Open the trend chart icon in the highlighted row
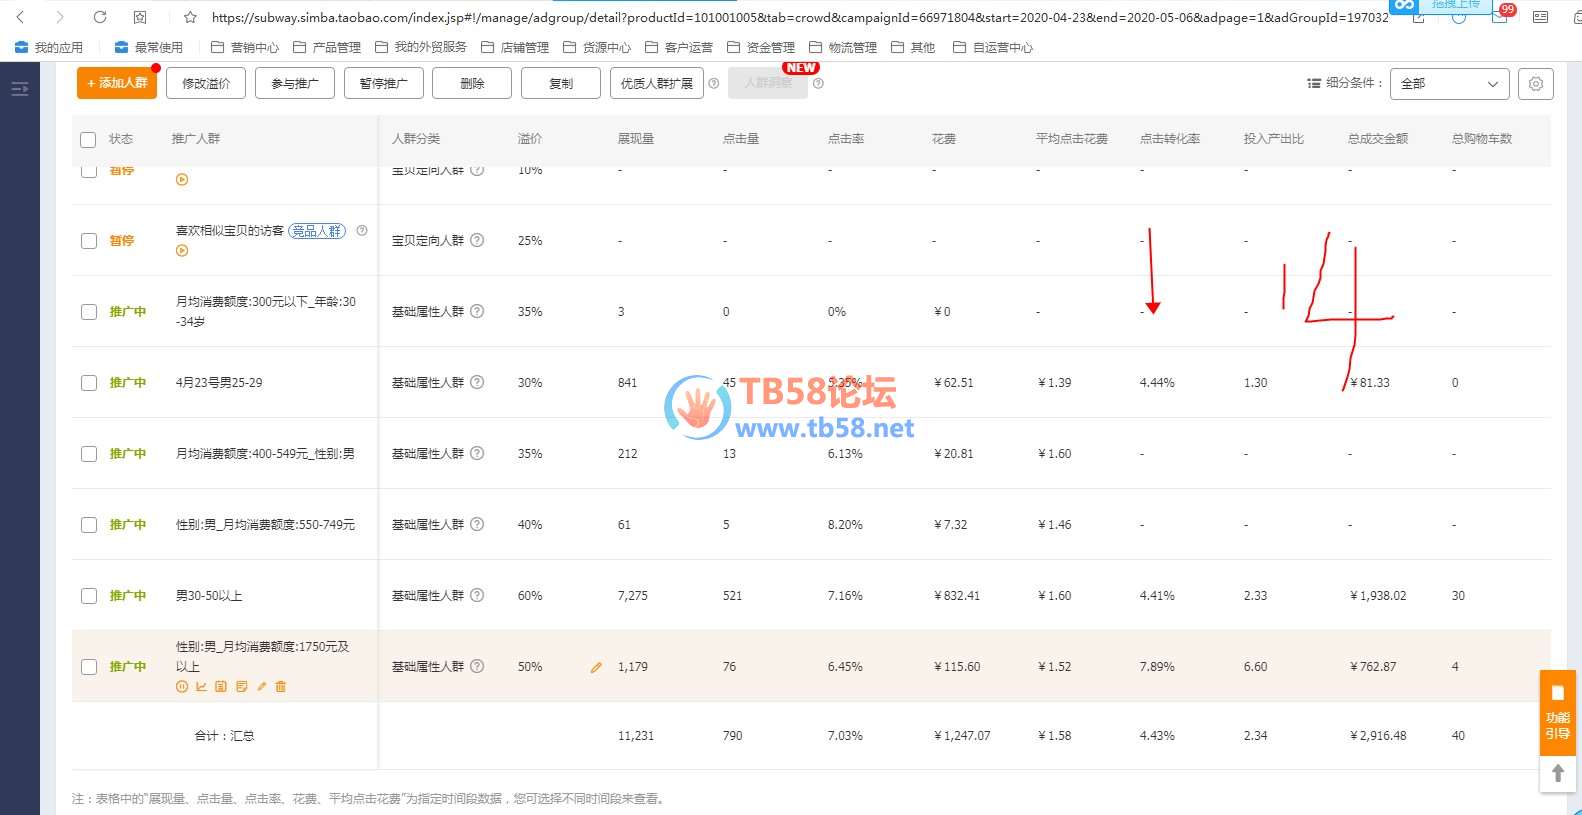The height and width of the screenshot is (815, 1582). coord(201,687)
